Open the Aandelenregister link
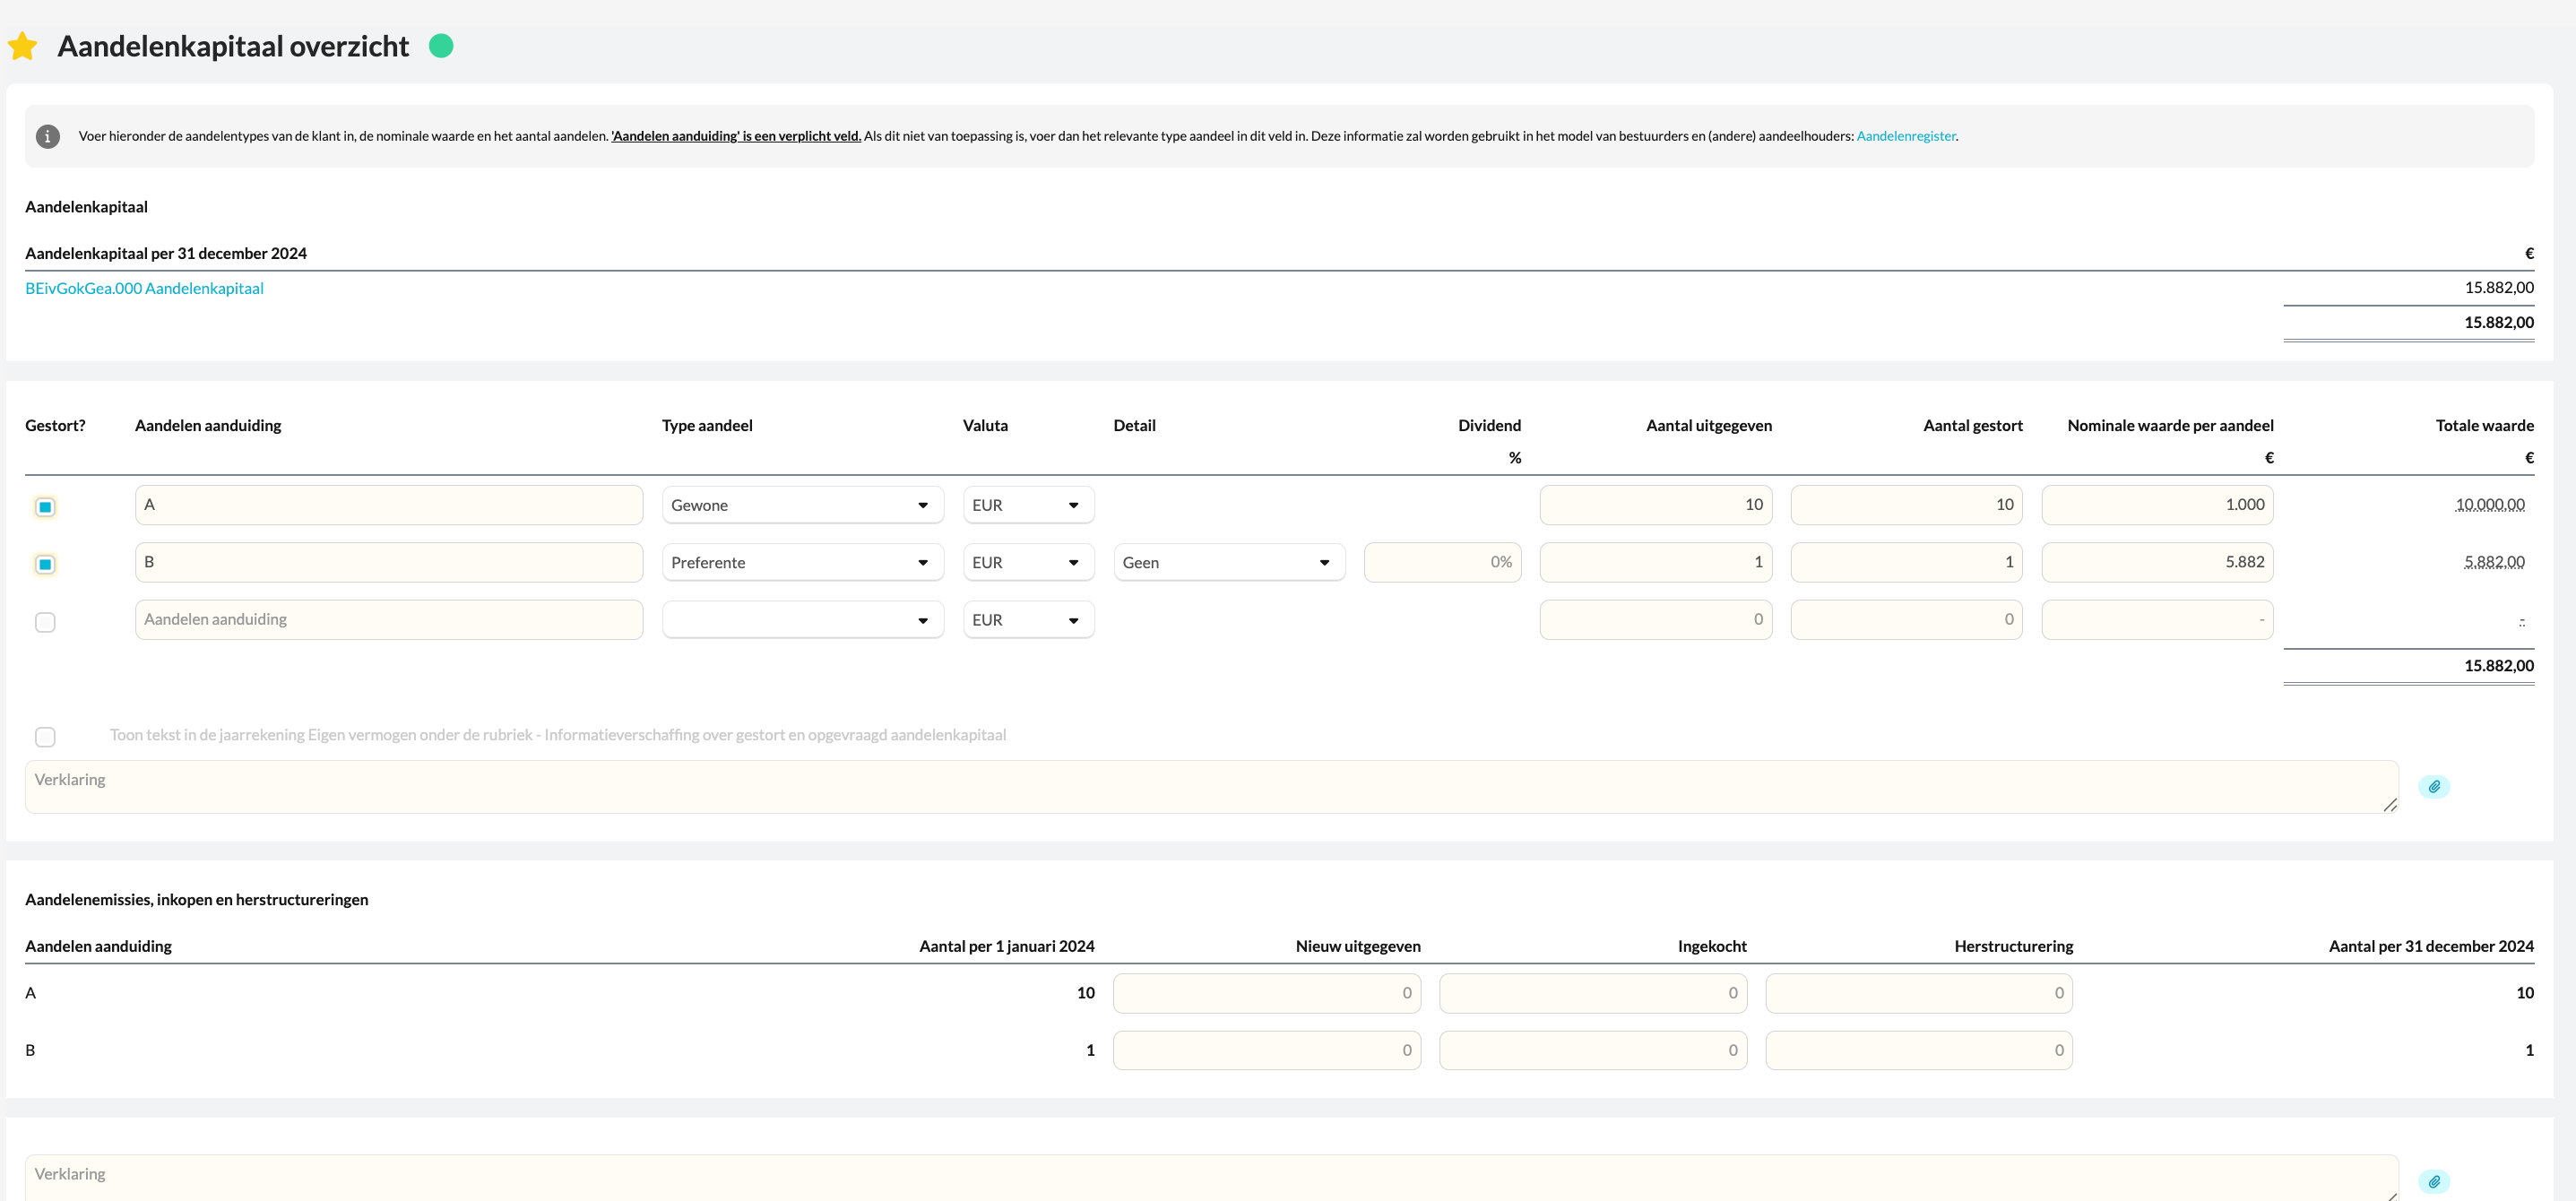Viewport: 2576px width, 1201px height. [x=1905, y=136]
